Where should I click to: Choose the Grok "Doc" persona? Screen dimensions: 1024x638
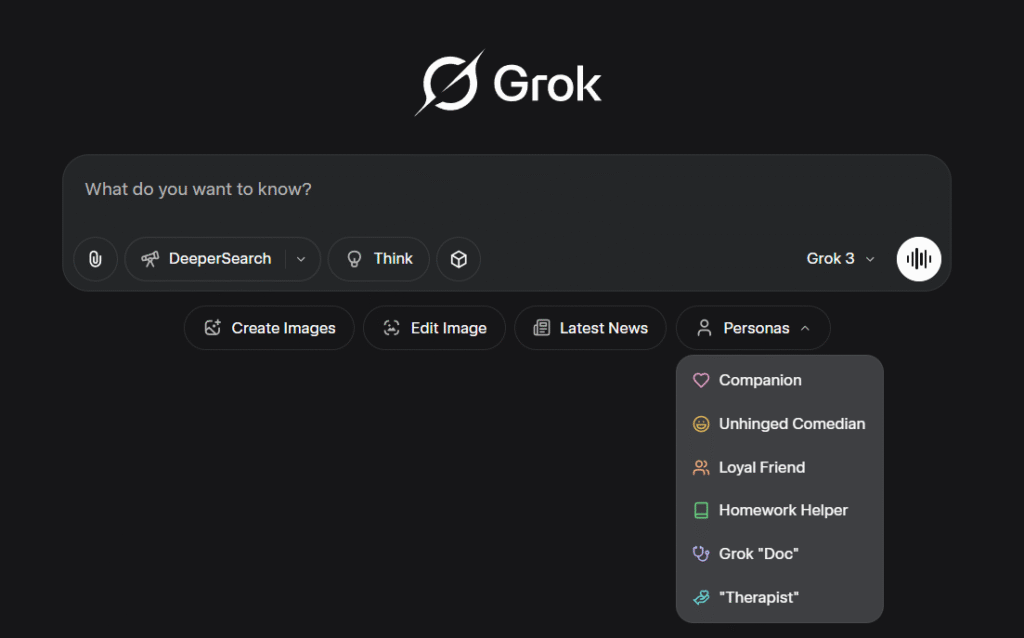click(x=780, y=554)
